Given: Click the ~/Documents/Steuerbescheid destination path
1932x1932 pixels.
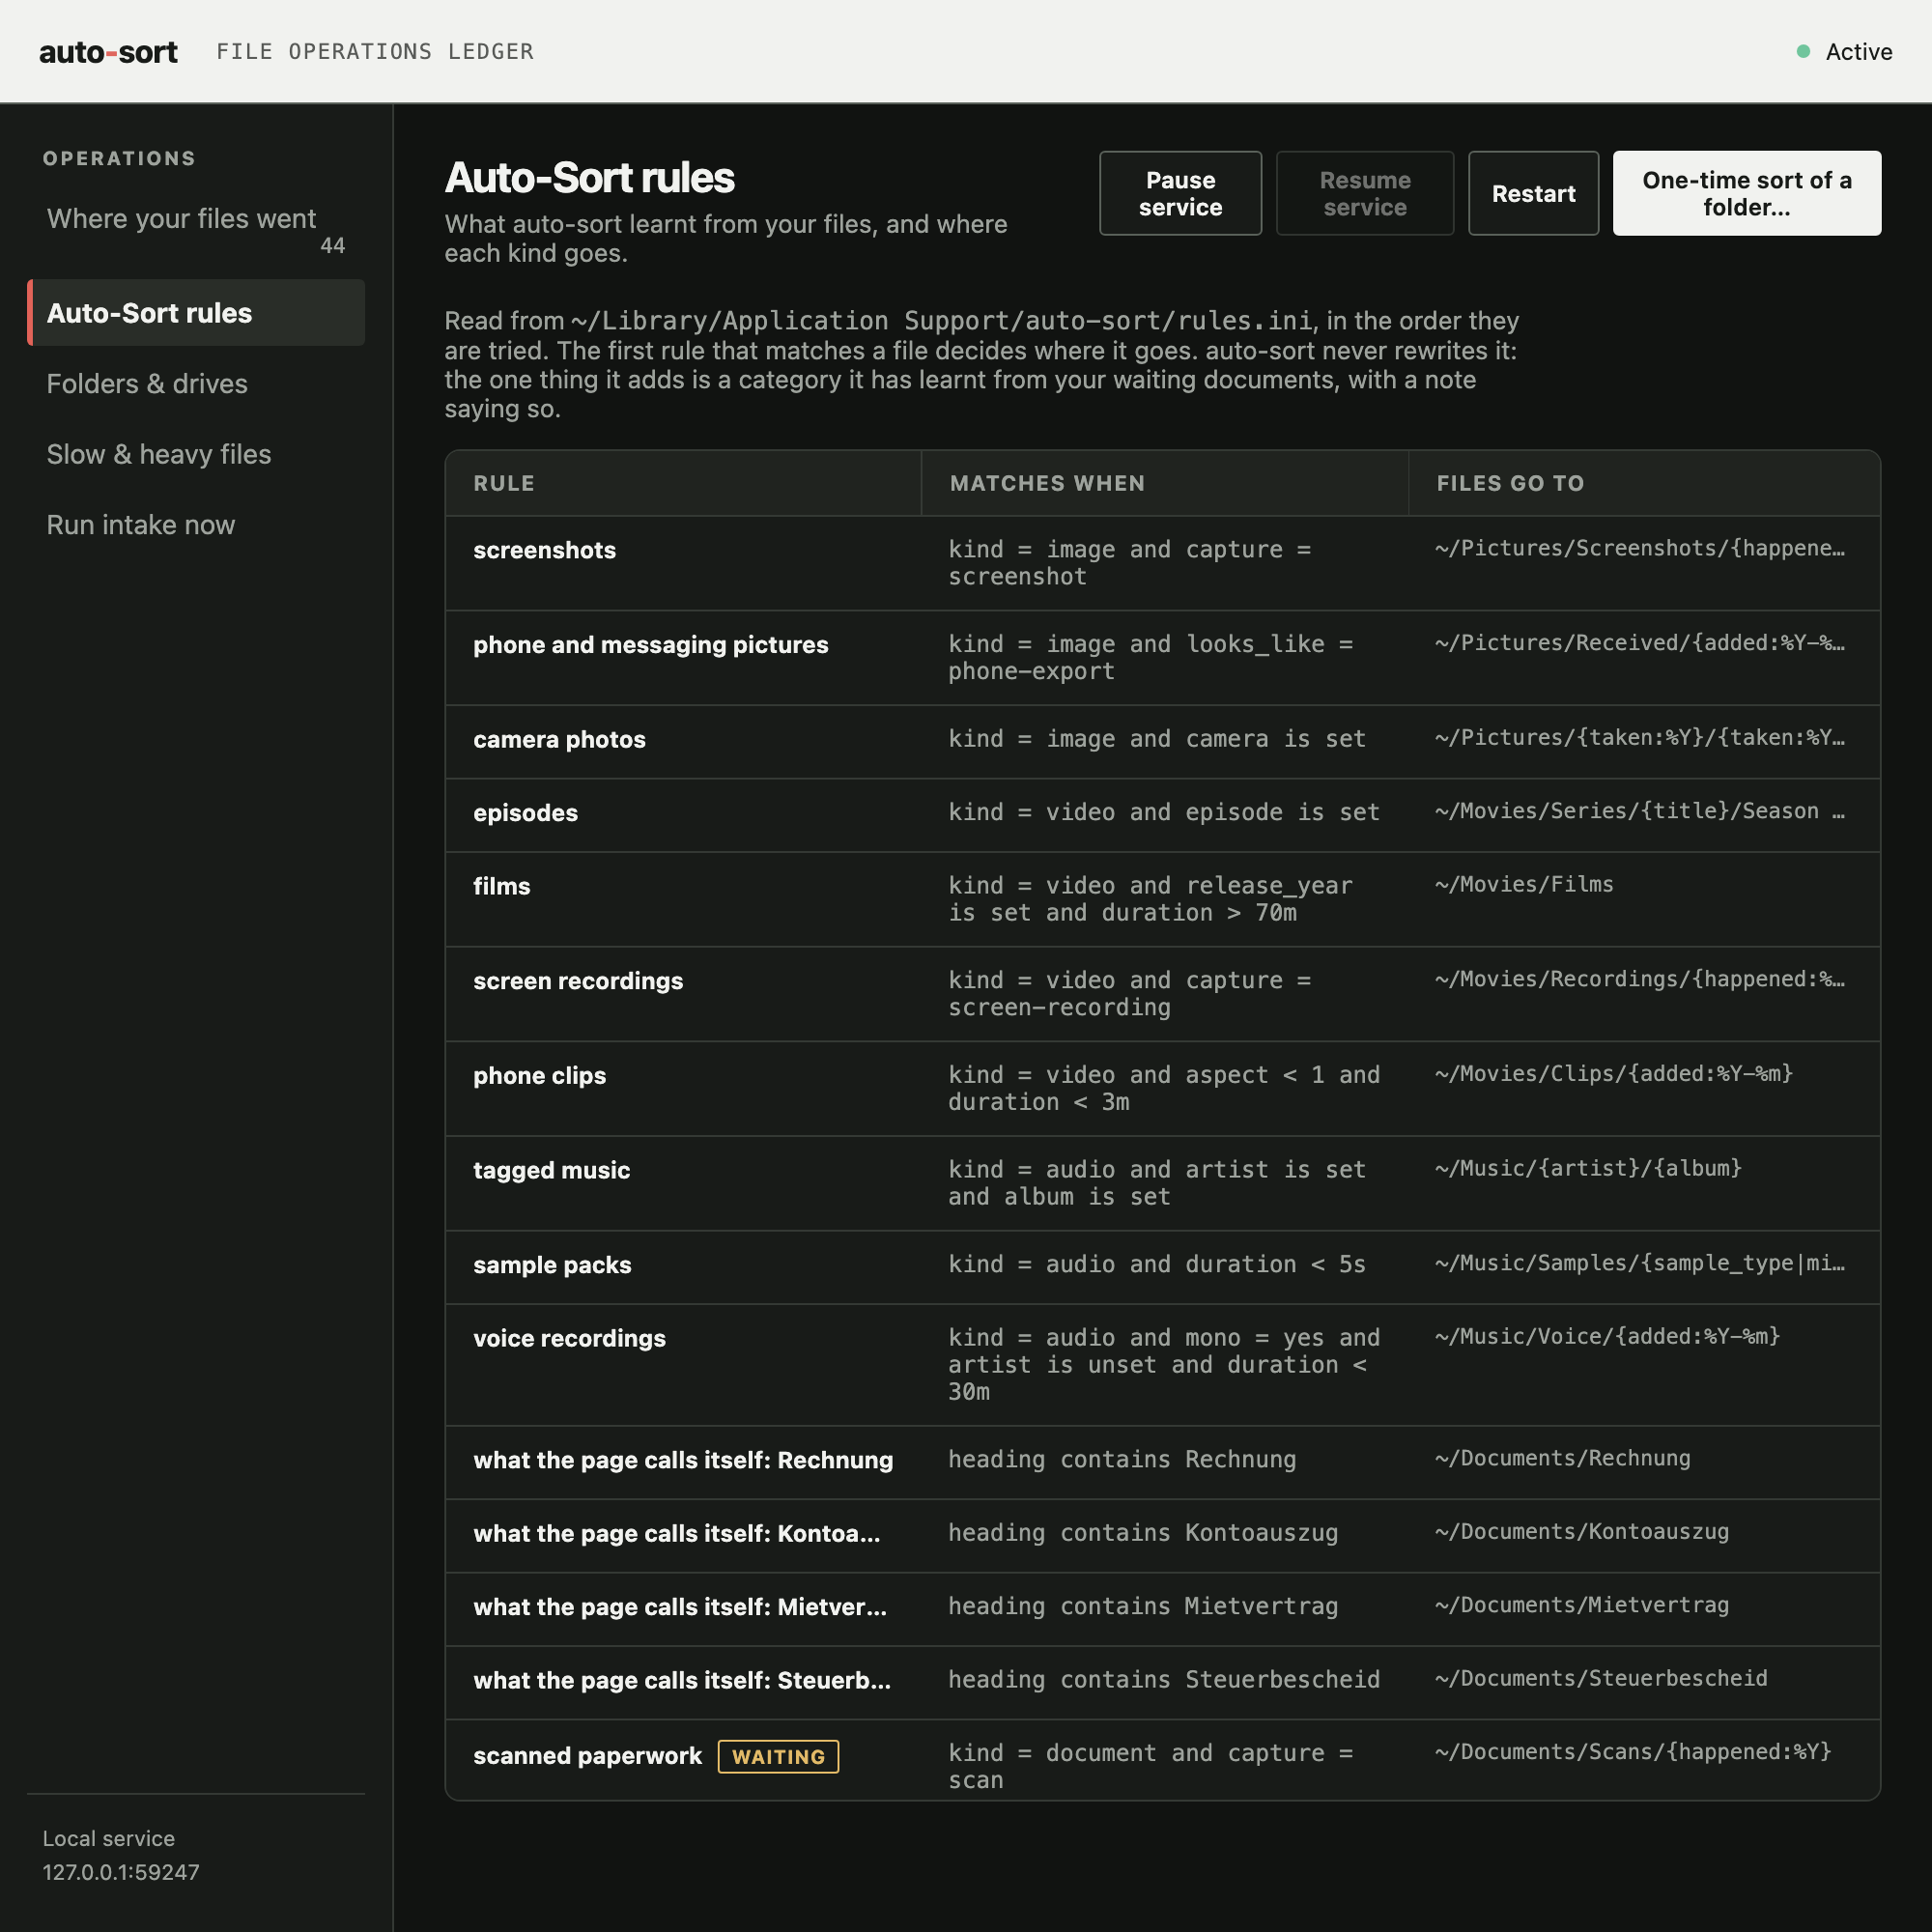Looking at the screenshot, I should click(1601, 1679).
